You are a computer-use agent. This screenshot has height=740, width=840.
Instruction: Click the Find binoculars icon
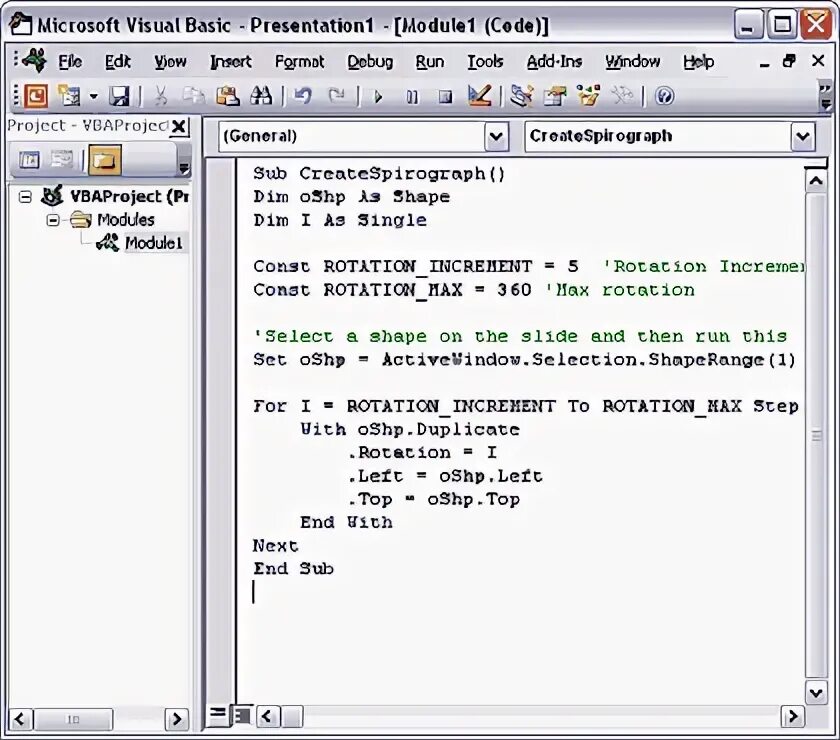coord(261,96)
